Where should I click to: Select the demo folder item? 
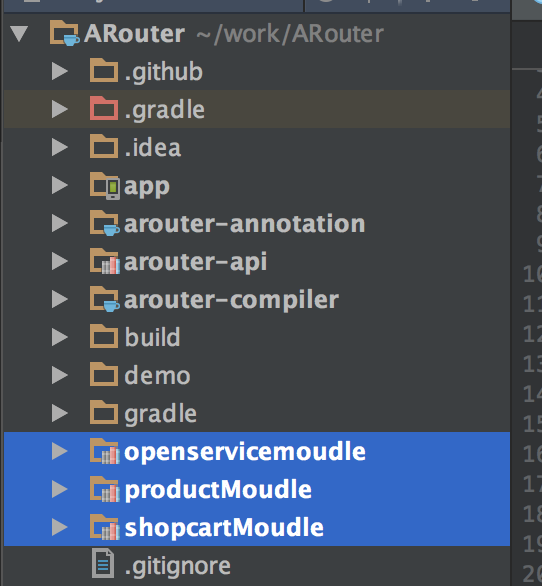[x=257, y=375]
